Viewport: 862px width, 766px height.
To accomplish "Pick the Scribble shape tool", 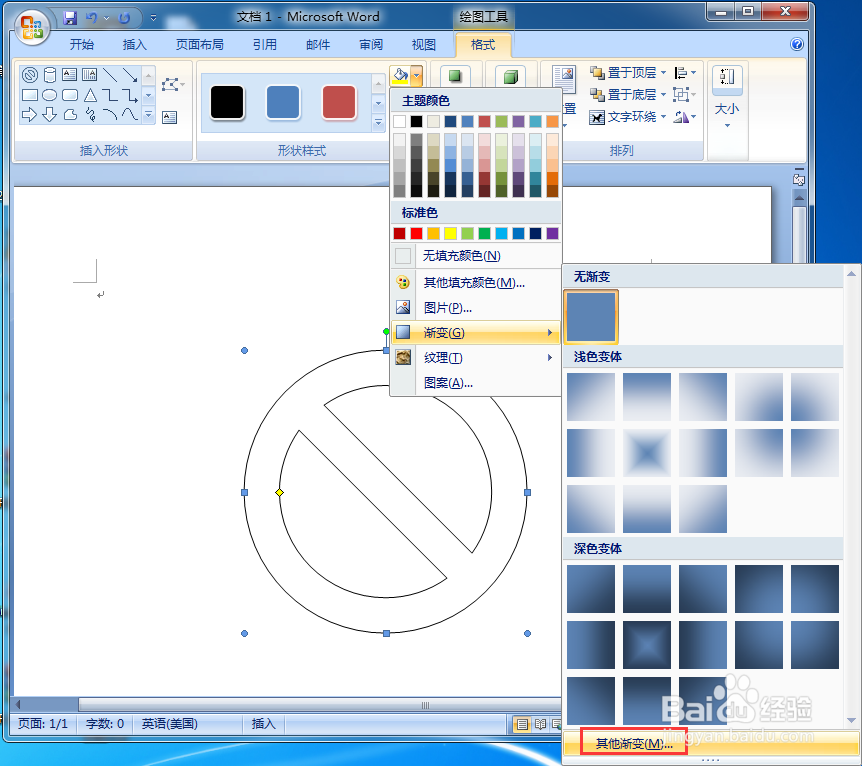I will pos(90,114).
